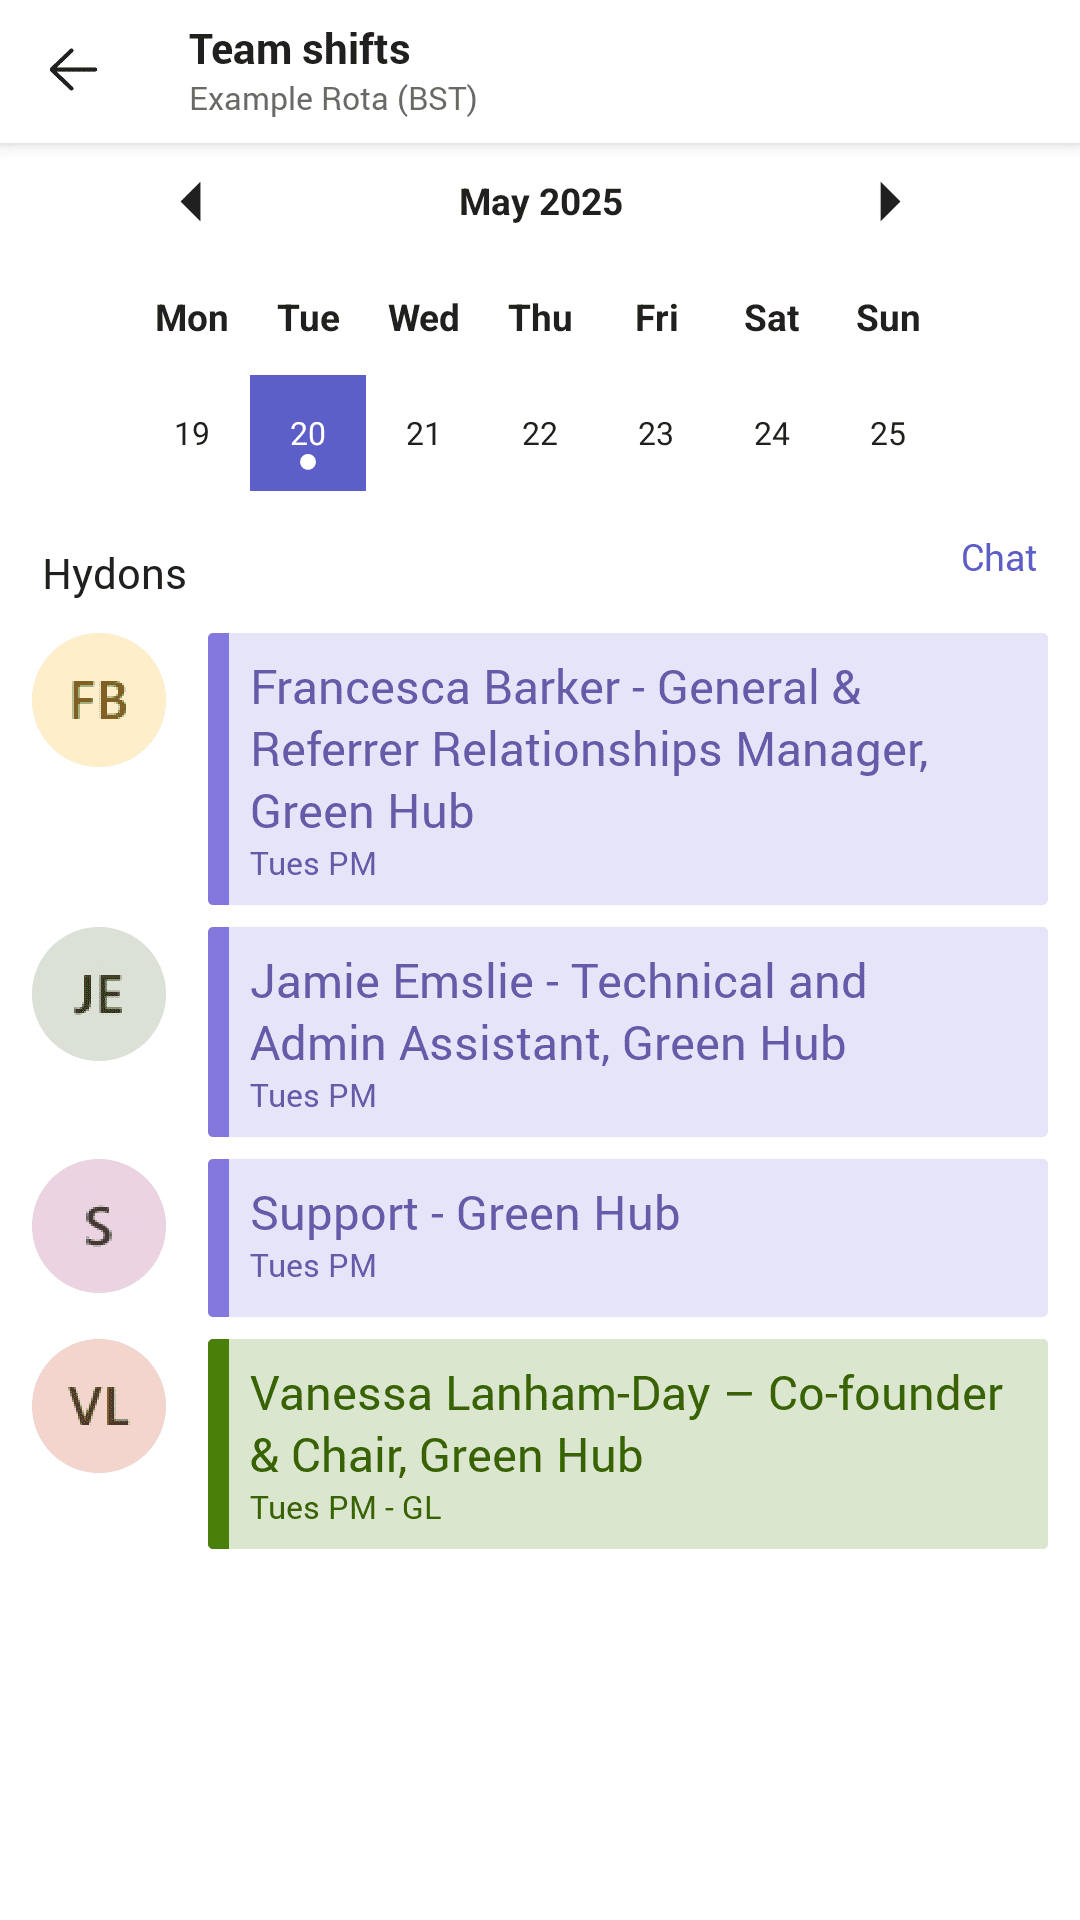Screen dimensions: 1080x1920
Task: Select Thursday 22 in calendar
Action: (x=540, y=433)
